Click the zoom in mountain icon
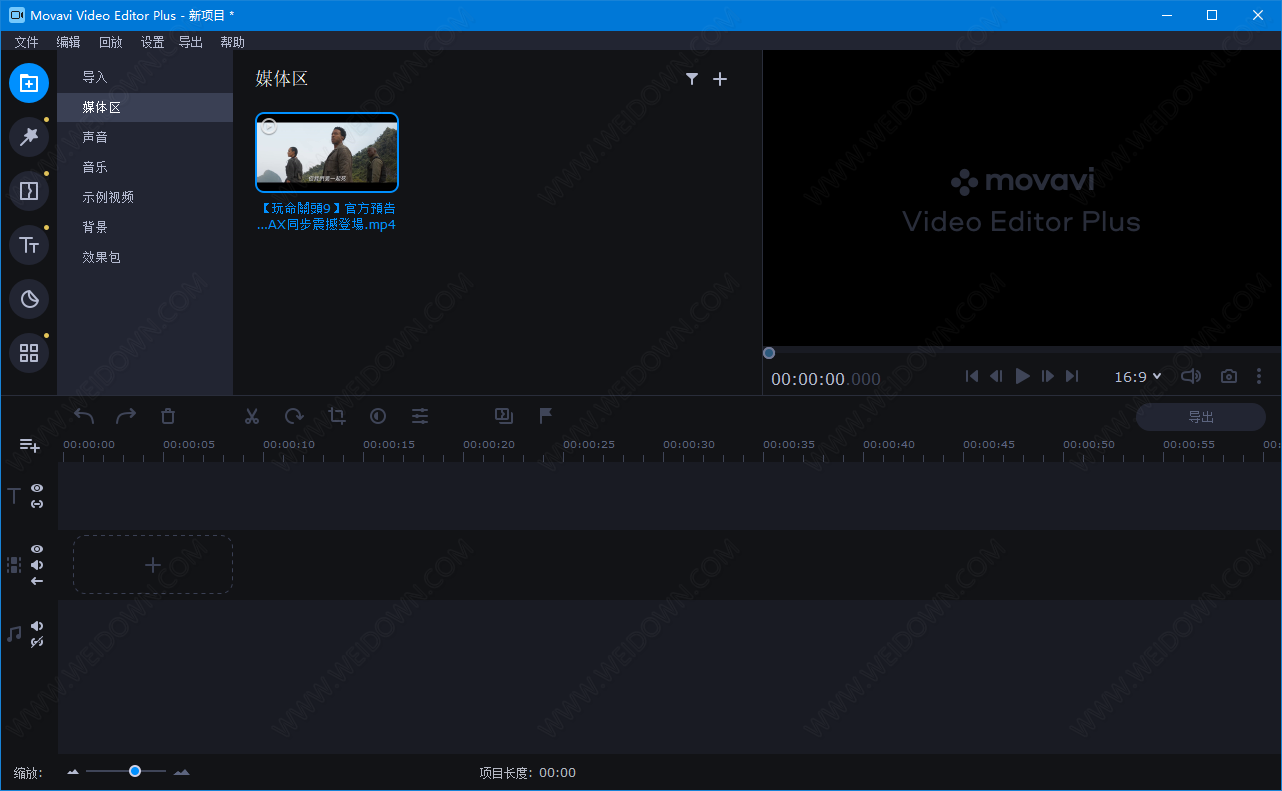 coord(181,772)
